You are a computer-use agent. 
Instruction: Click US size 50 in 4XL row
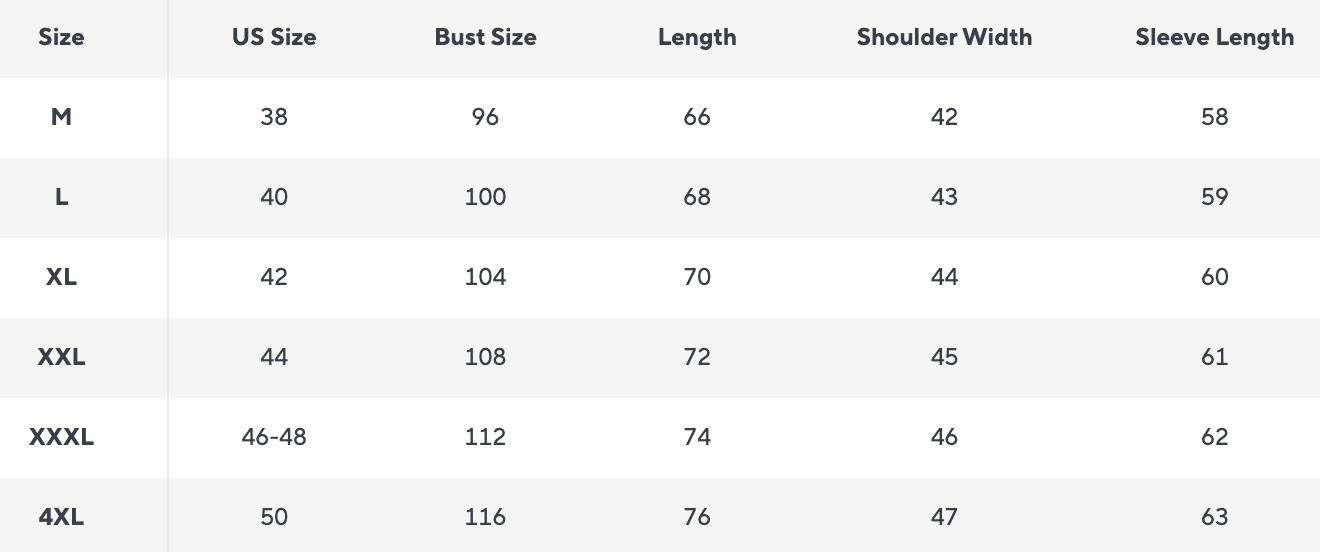pos(274,517)
